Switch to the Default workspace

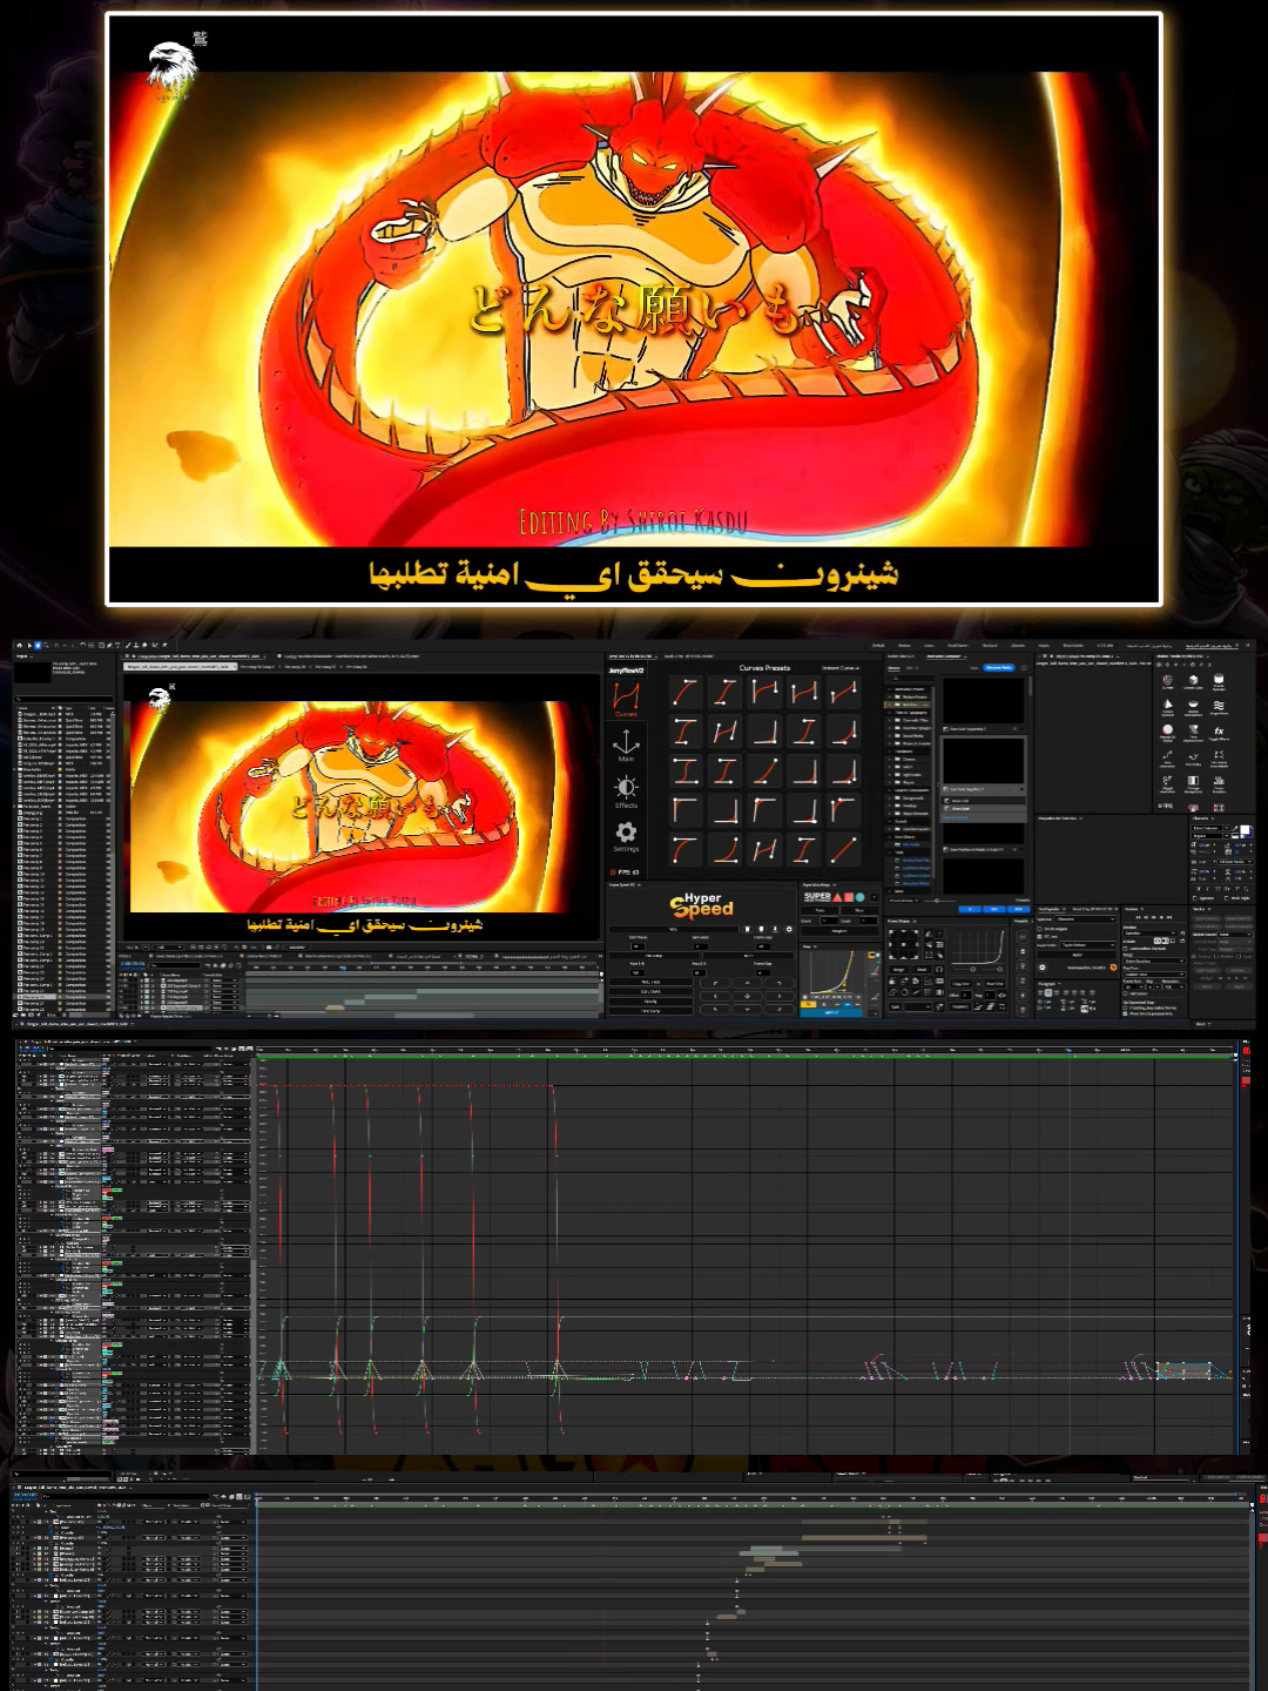878,646
